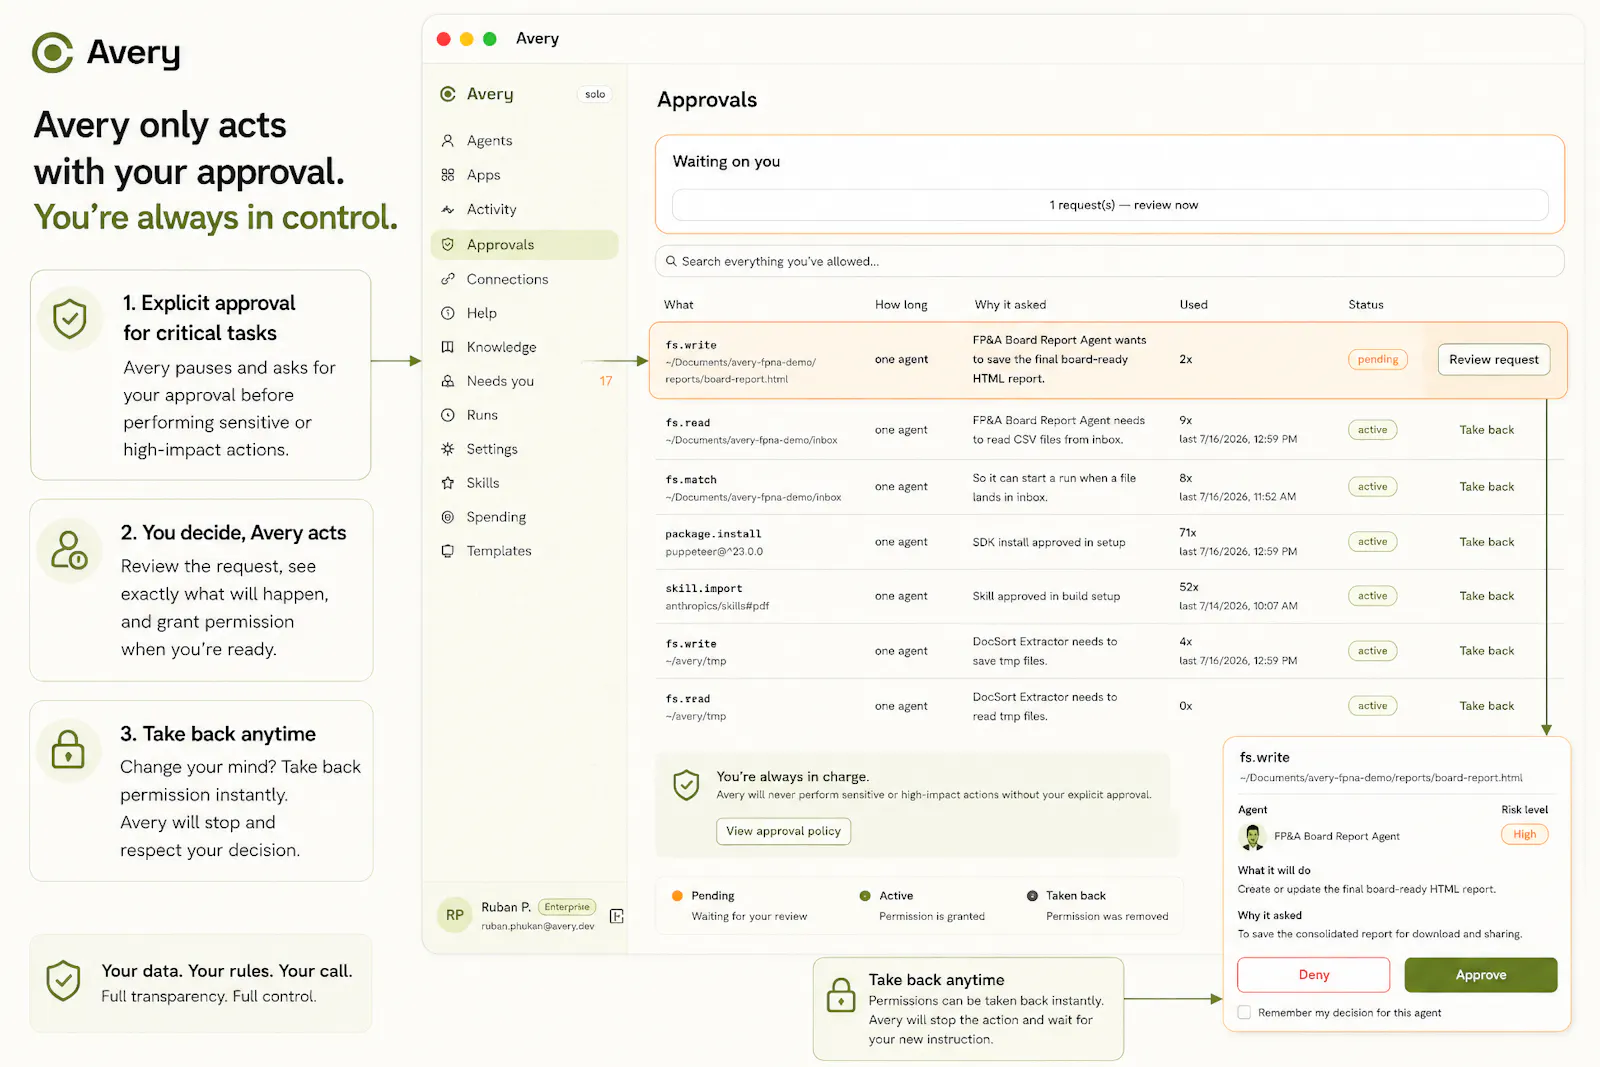This screenshot has width=1600, height=1067.
Task: Click the Help question-mark icon
Action: tap(448, 313)
